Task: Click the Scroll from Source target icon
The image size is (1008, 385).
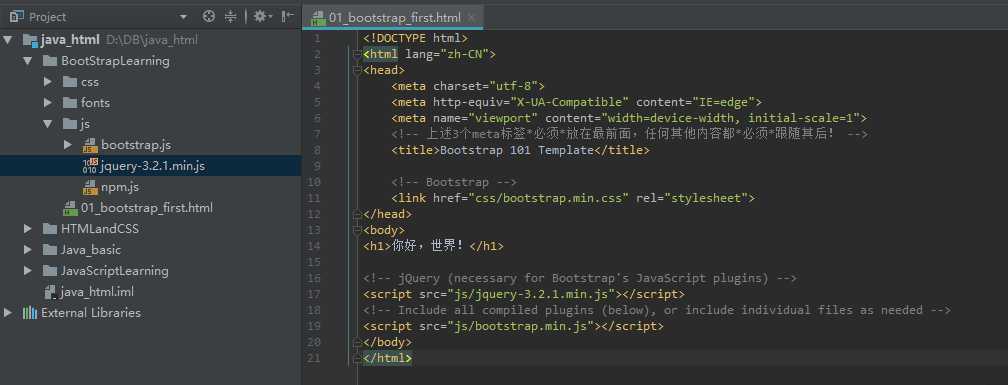Action: click(x=208, y=17)
